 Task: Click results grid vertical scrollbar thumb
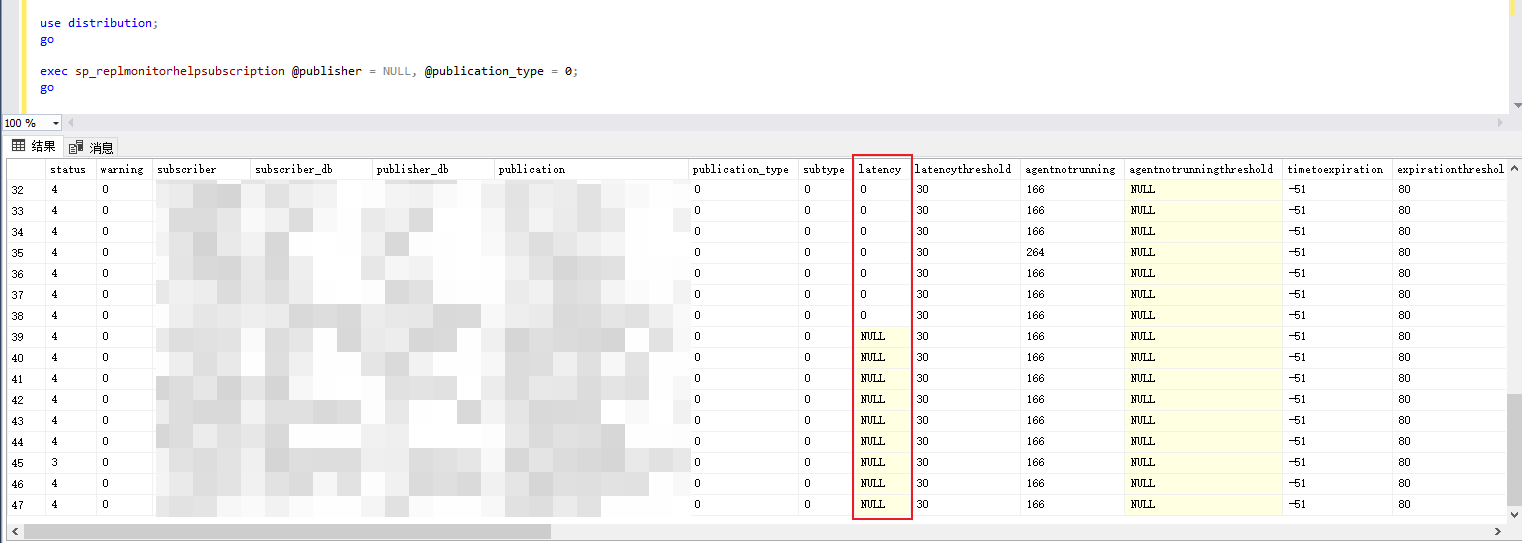click(x=1514, y=450)
